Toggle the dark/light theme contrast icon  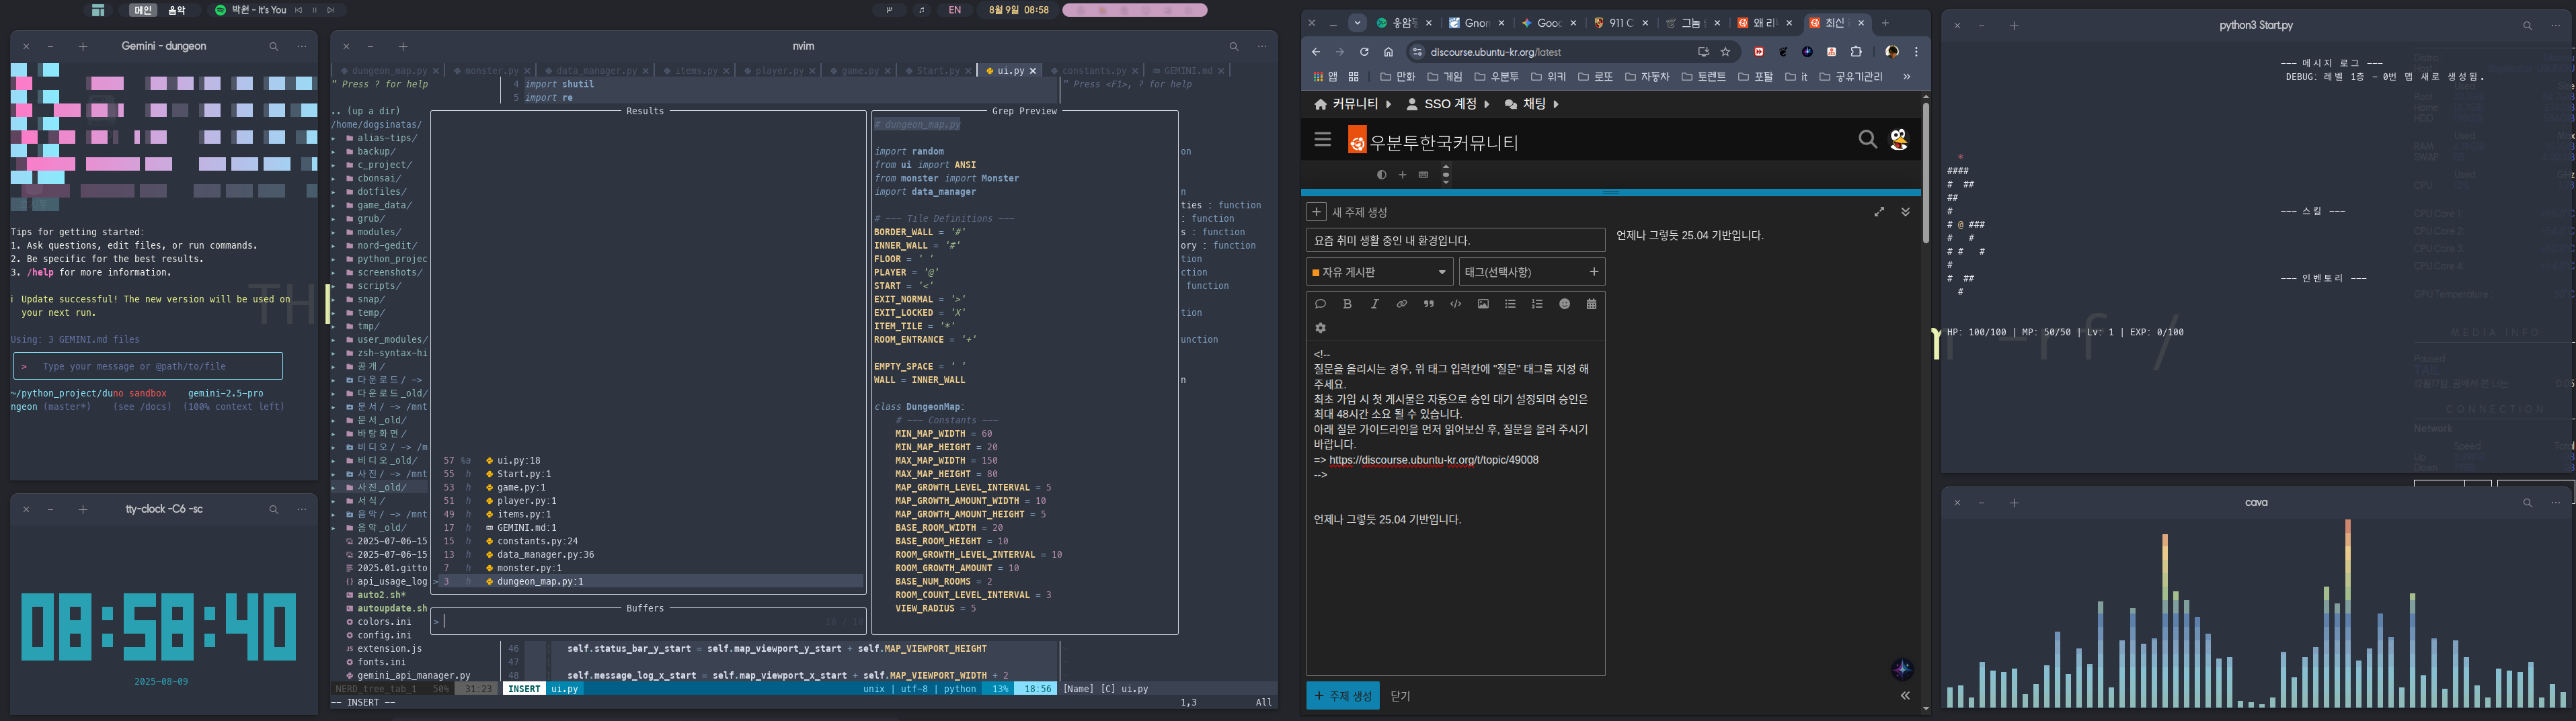pos(1381,175)
